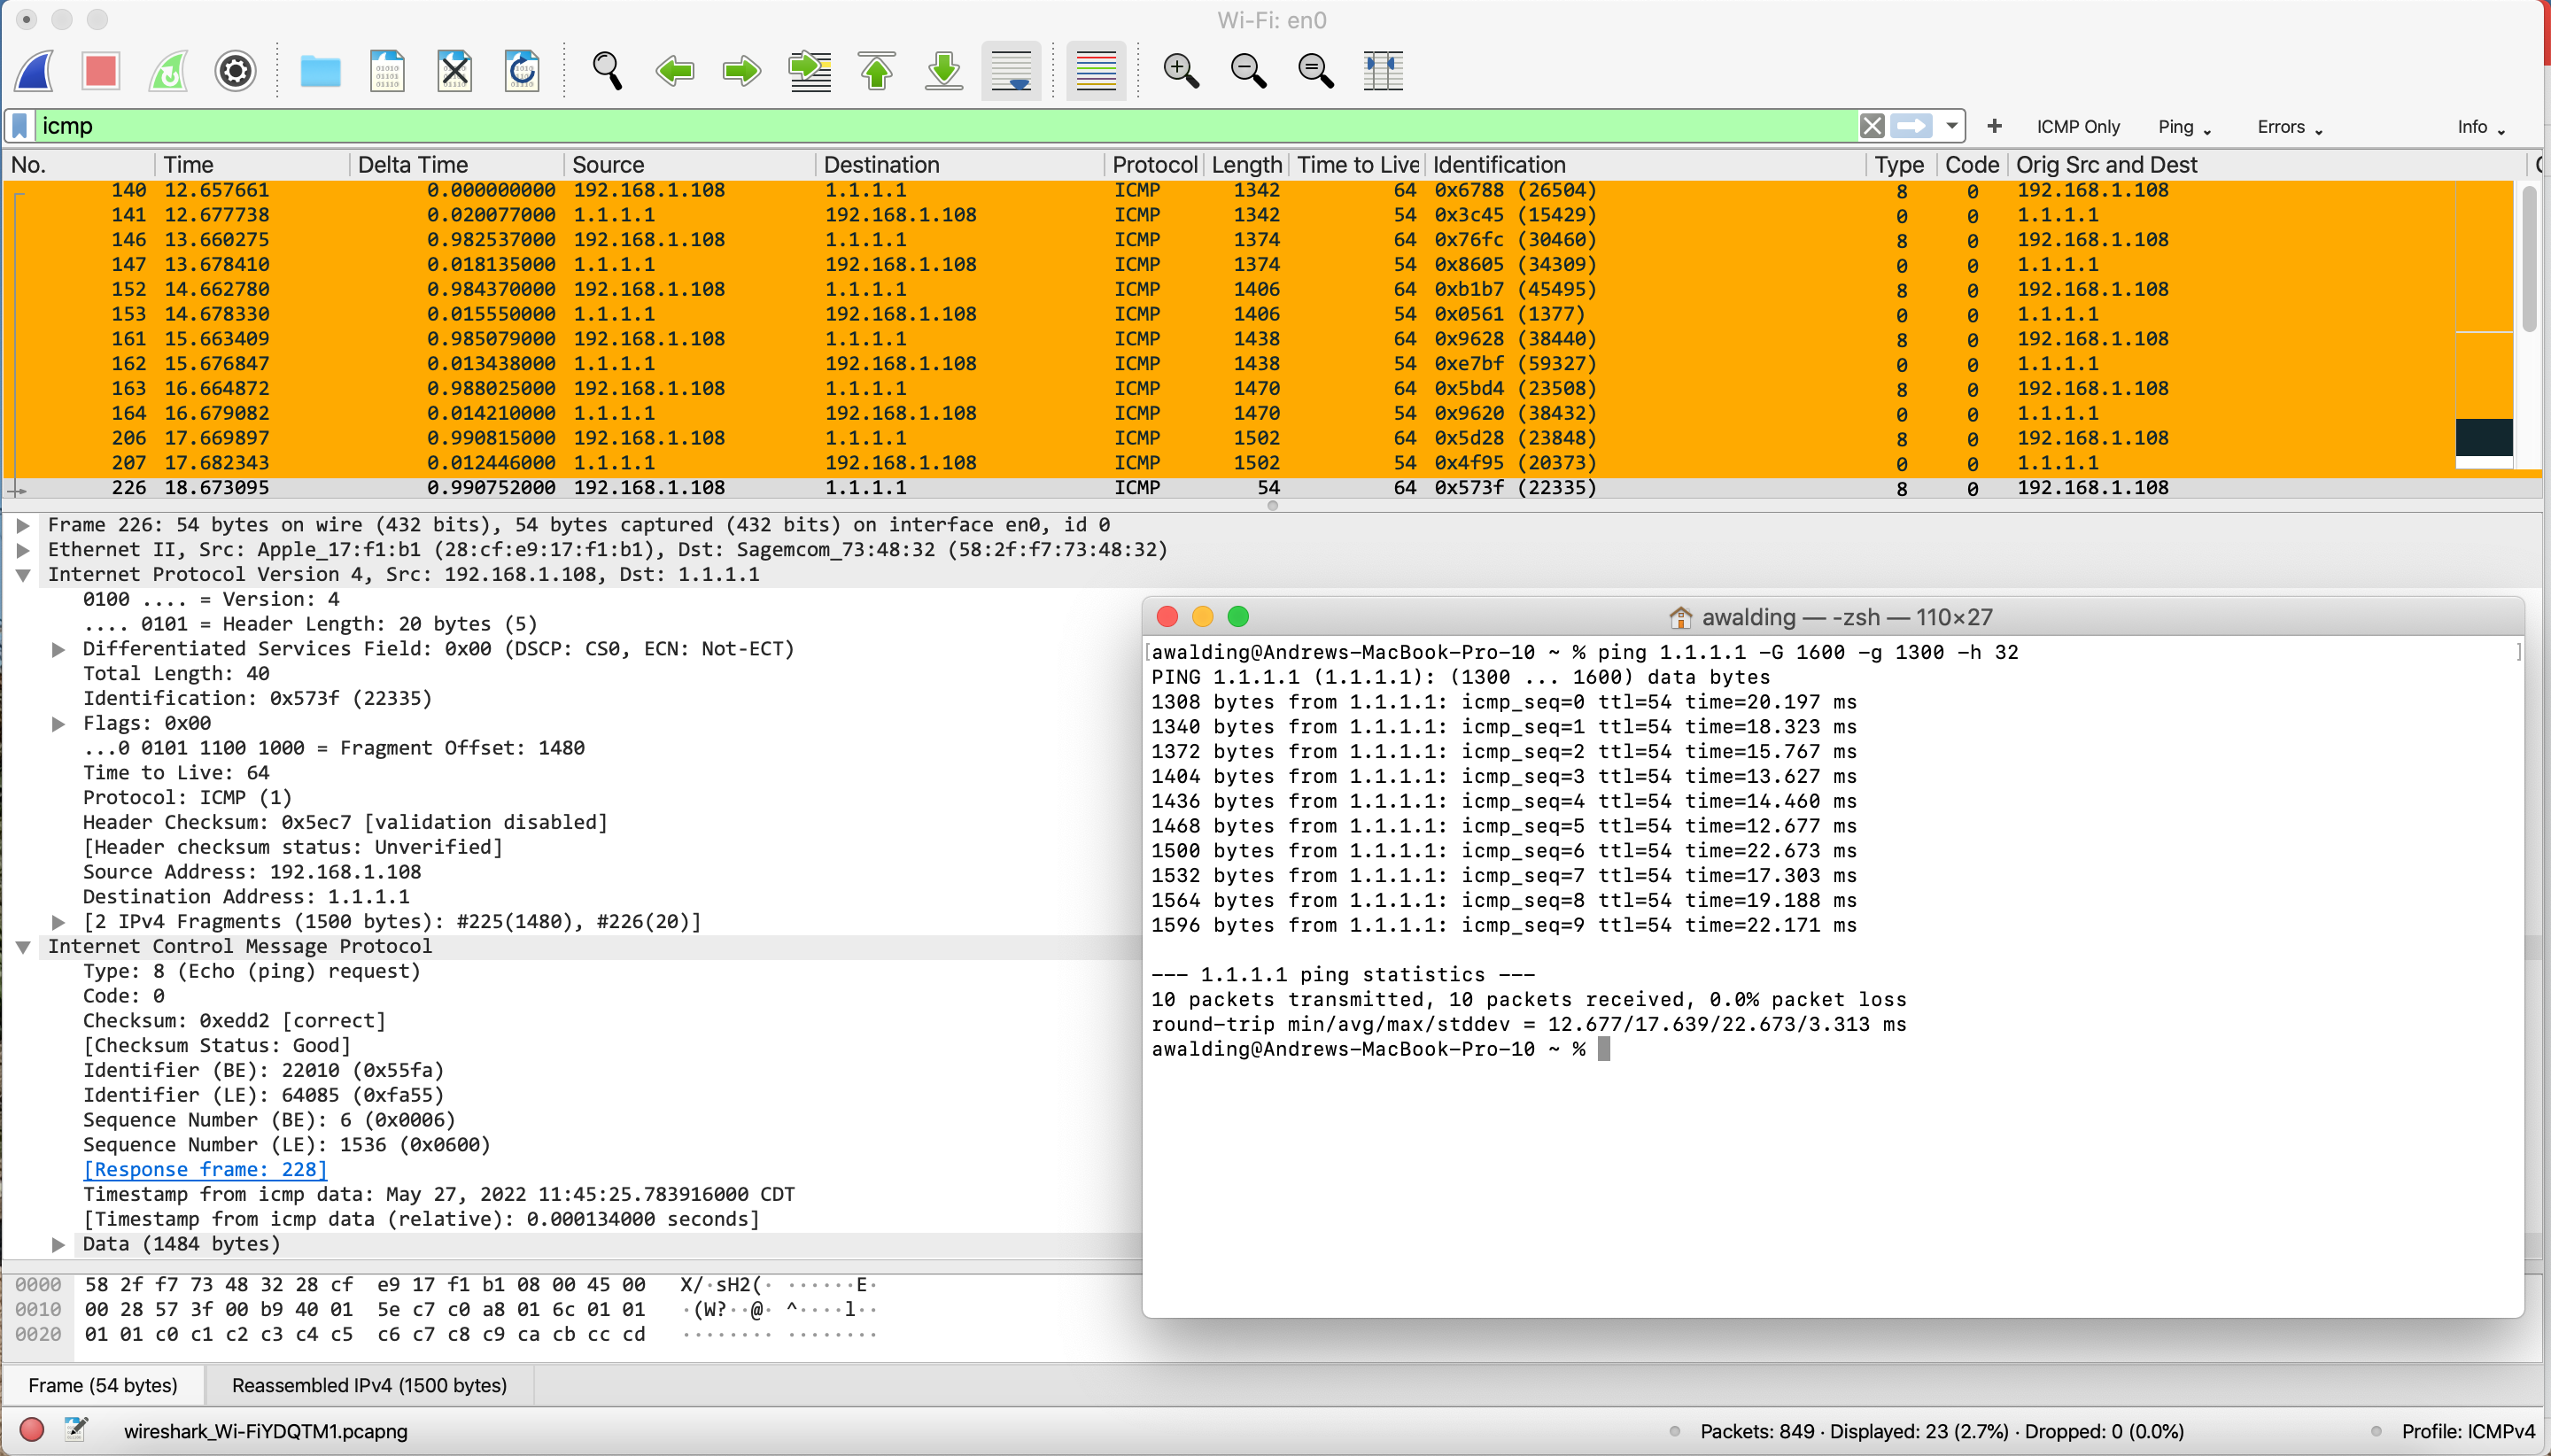Open the find packet search tool
Screen dimensions: 2551x1456
click(x=608, y=71)
